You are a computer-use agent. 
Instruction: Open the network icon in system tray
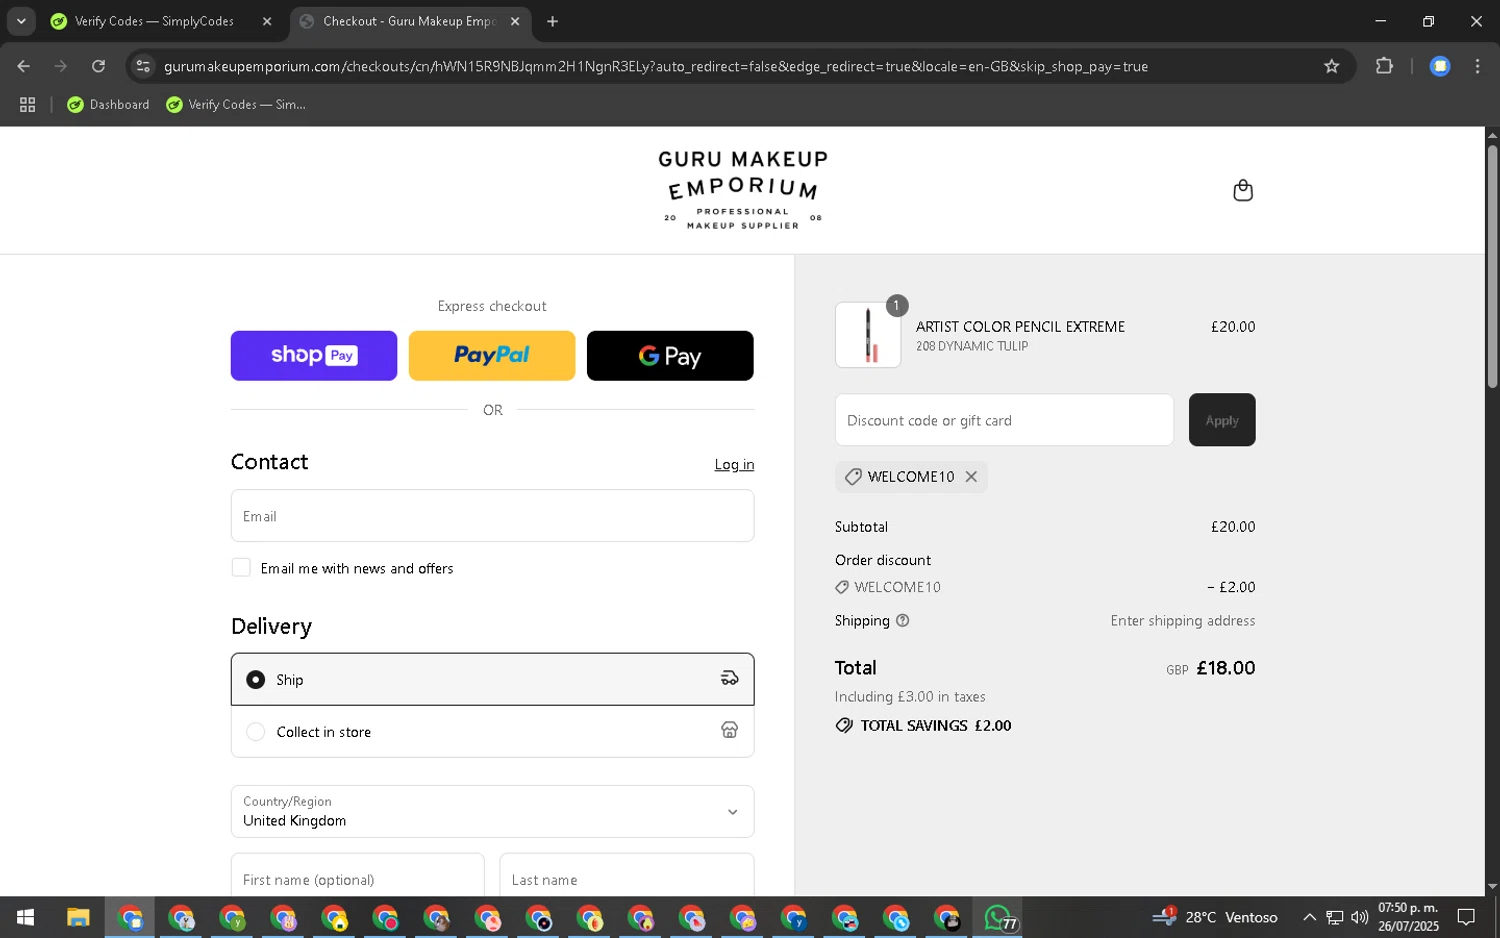point(1334,917)
